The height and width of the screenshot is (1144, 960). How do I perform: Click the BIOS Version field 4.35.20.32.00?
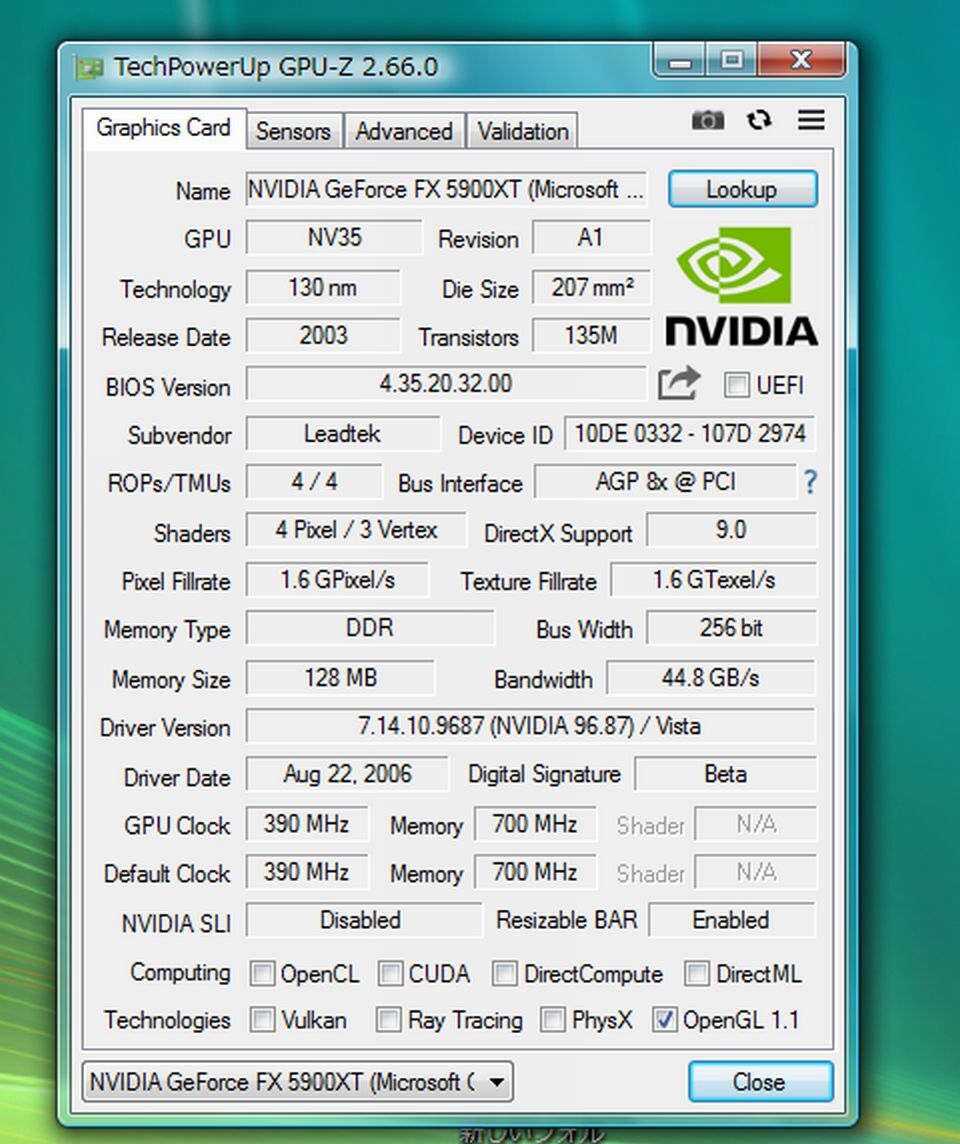(x=446, y=384)
